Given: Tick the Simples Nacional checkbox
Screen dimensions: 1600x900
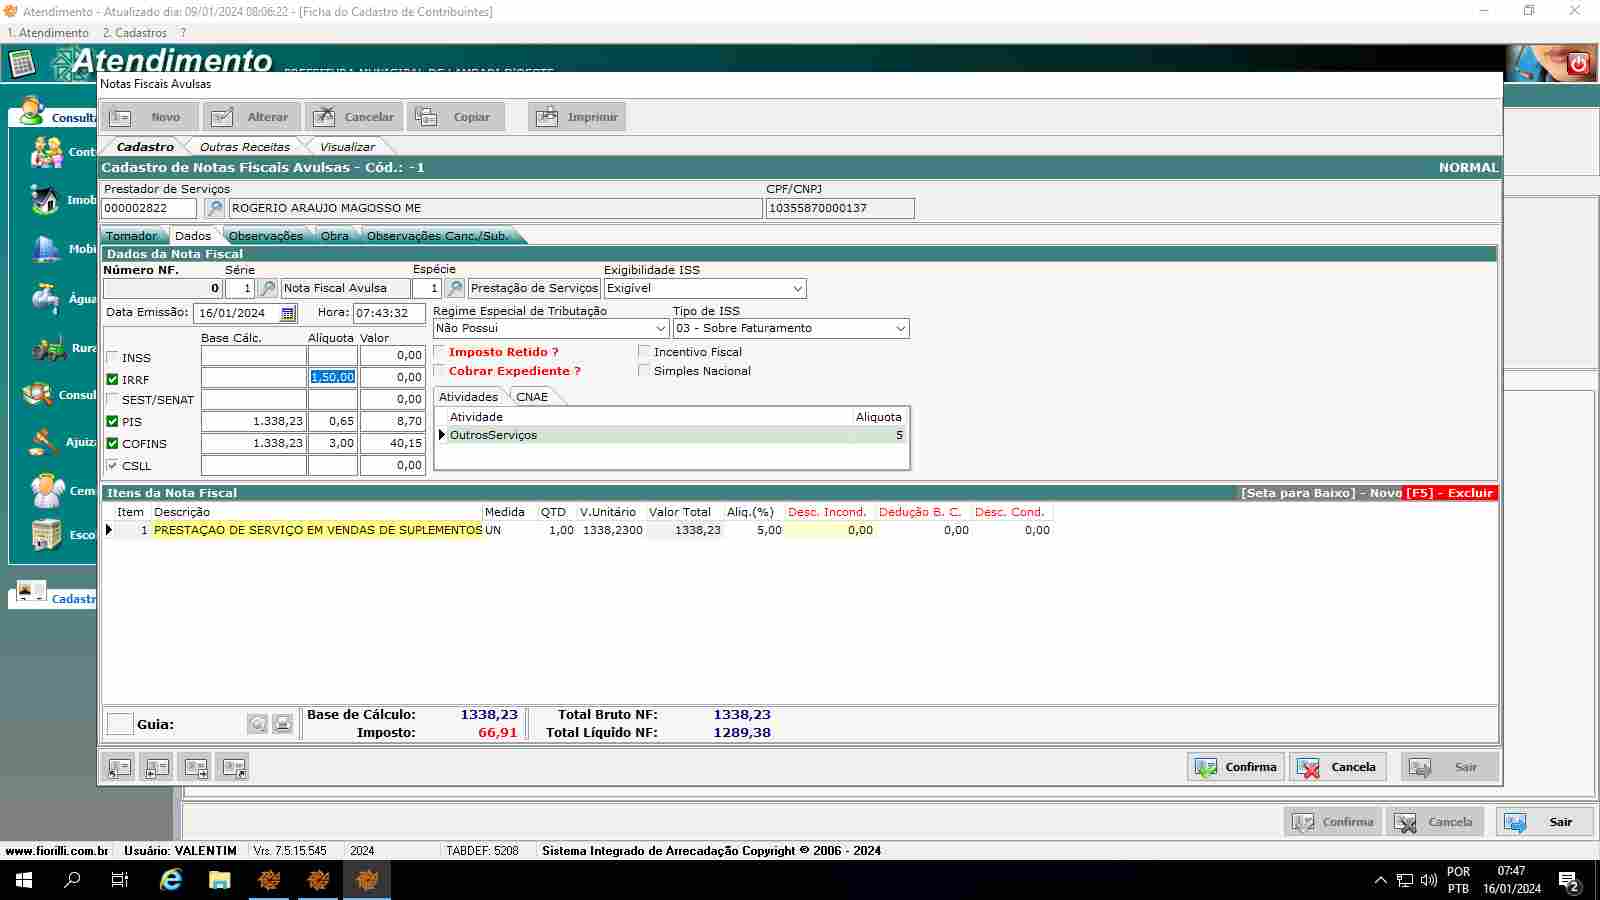Looking at the screenshot, I should click(644, 371).
